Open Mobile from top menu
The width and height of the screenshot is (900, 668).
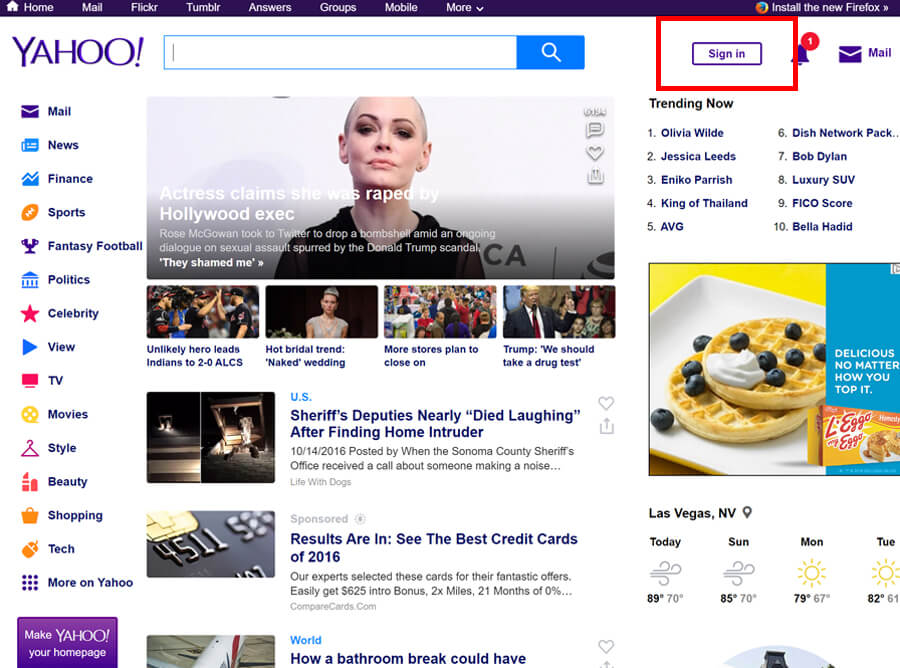click(x=401, y=7)
